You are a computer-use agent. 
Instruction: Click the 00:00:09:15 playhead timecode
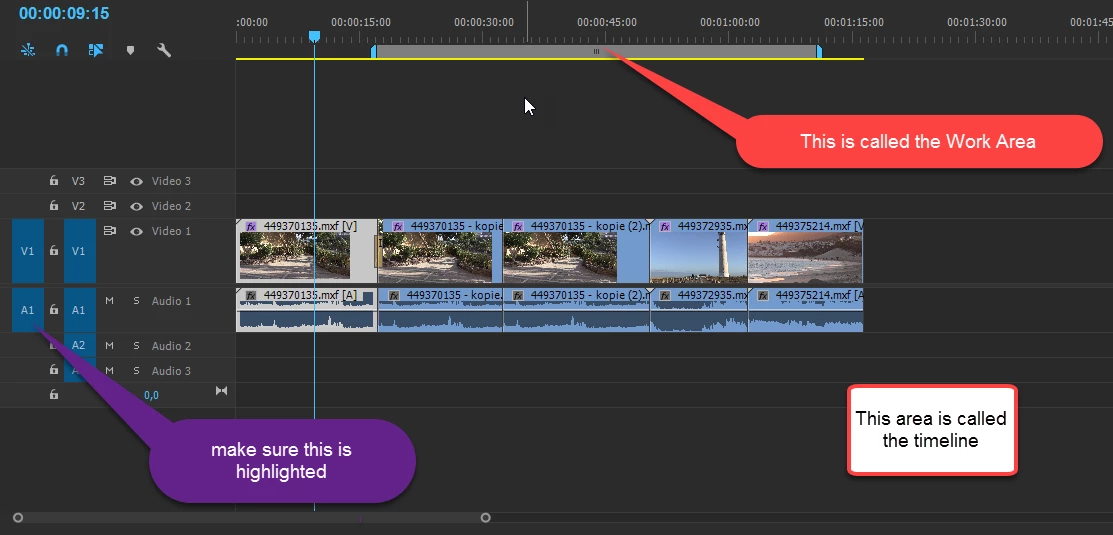[x=64, y=13]
